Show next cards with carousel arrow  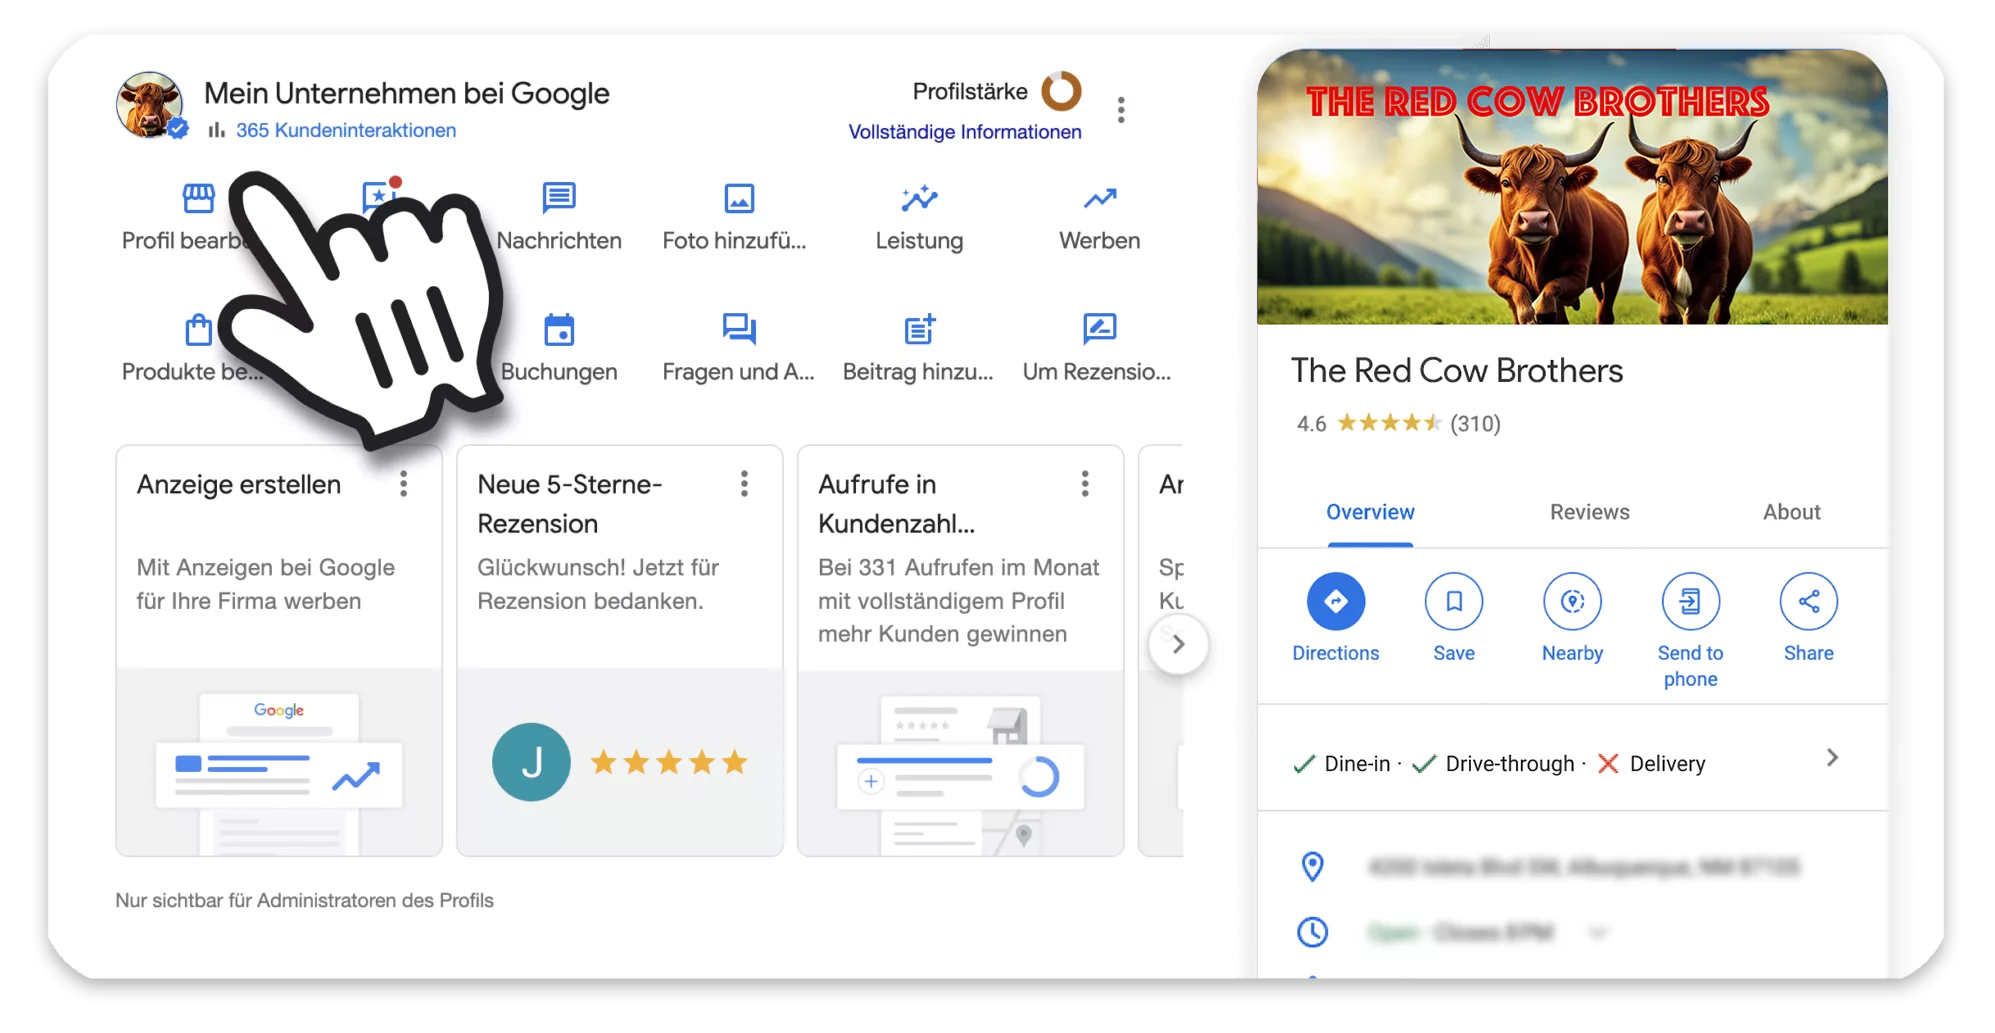tap(1178, 644)
